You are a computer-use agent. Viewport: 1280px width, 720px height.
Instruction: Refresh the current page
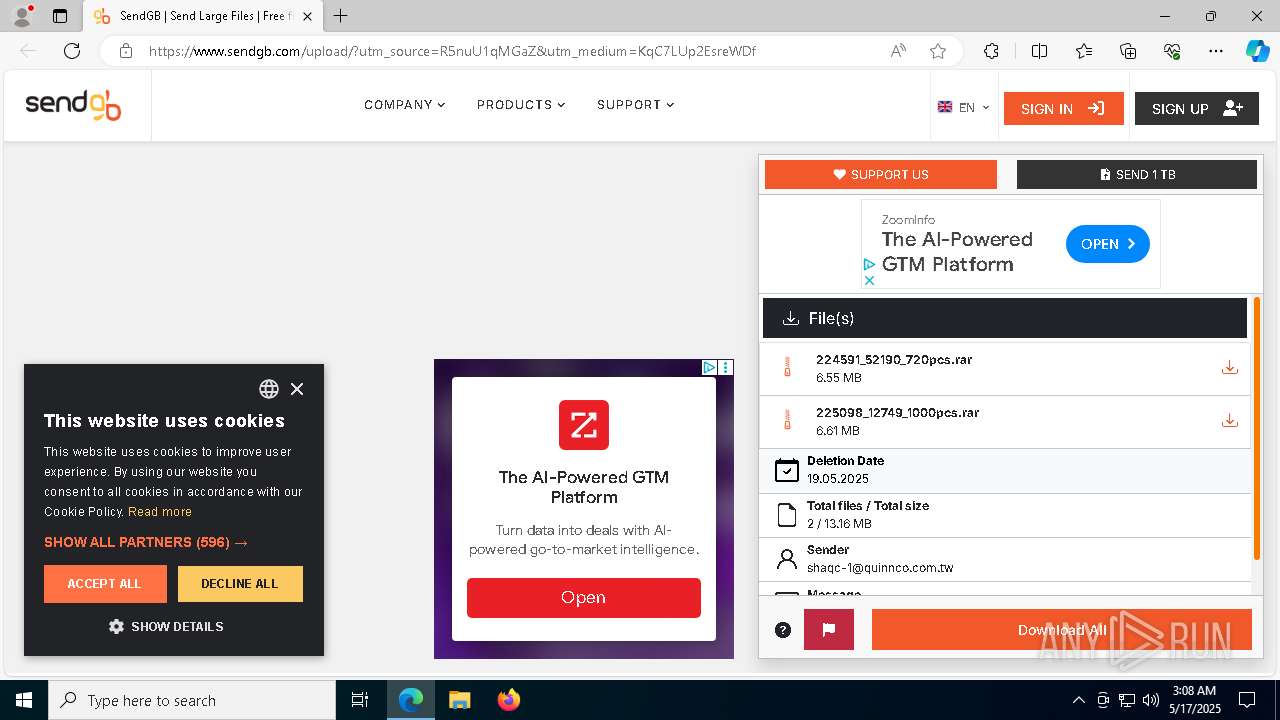72,51
